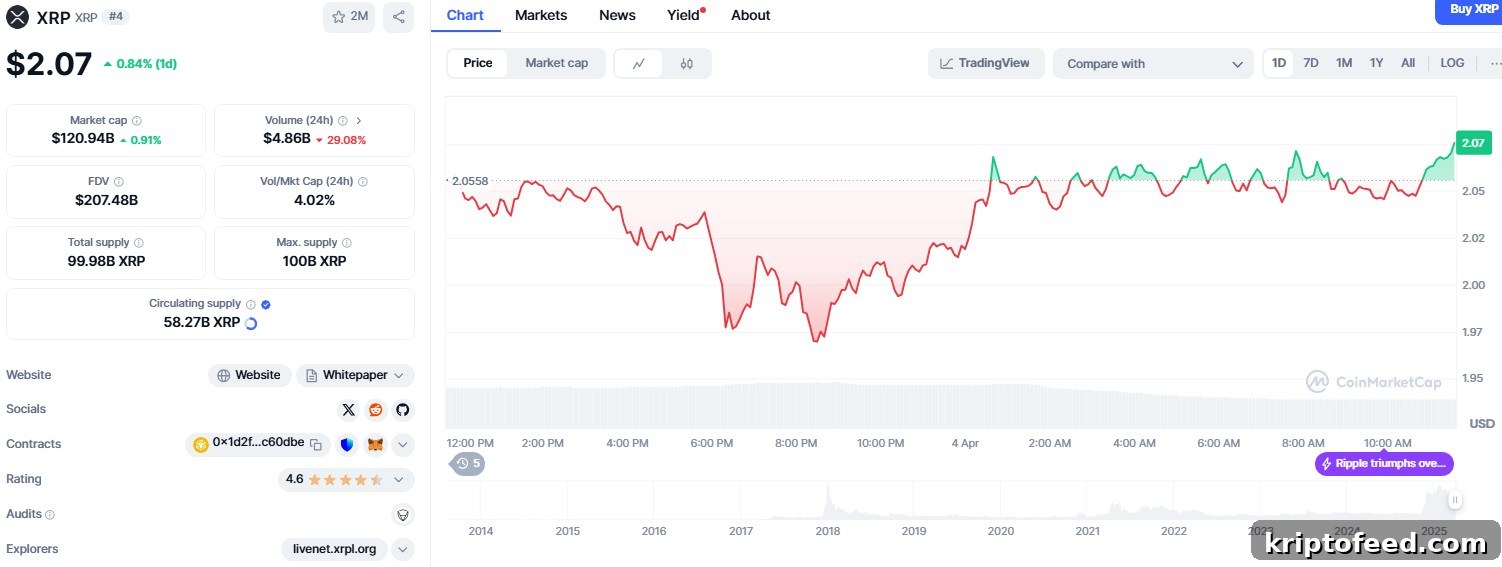
Task: Click the 4.6 star rating stars
Action: click(345, 479)
